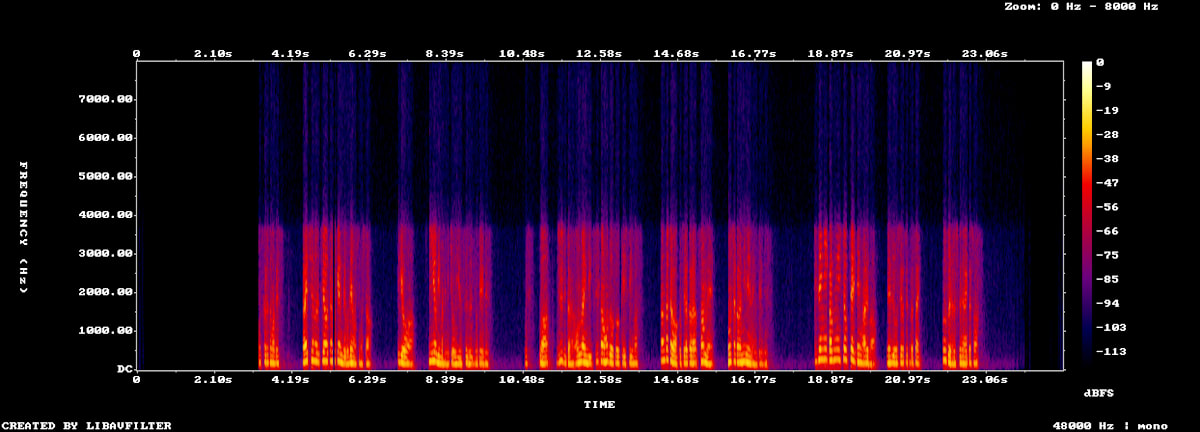Click 23.06s on the bottom time axis

(x=983, y=380)
